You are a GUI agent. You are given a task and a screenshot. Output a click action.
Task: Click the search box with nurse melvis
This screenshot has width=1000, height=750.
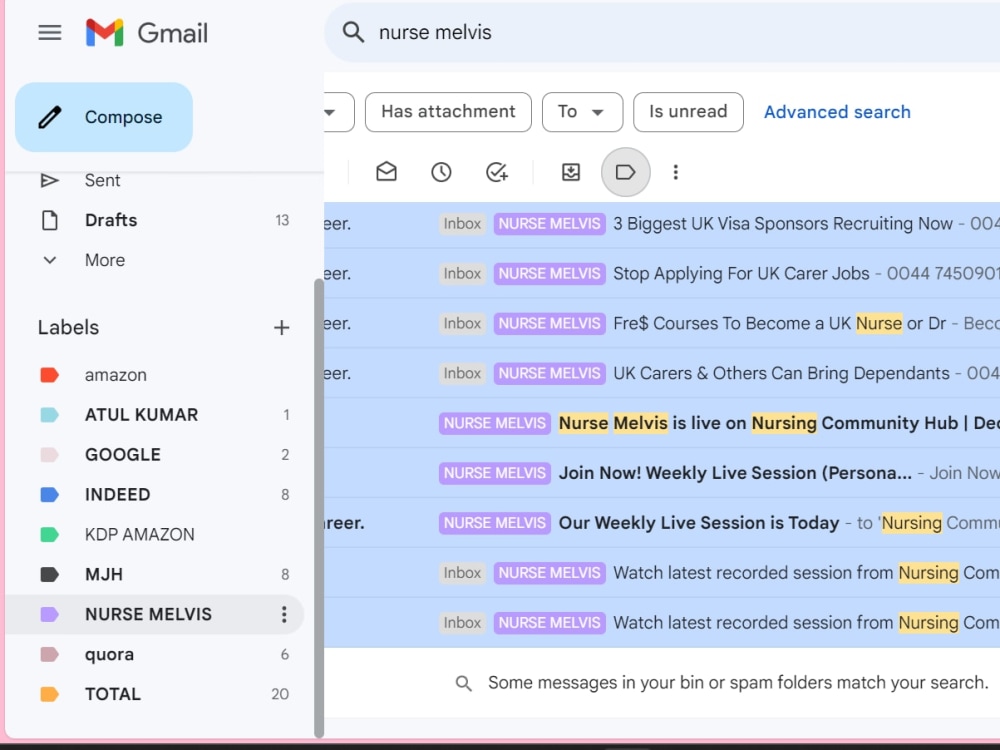661,33
